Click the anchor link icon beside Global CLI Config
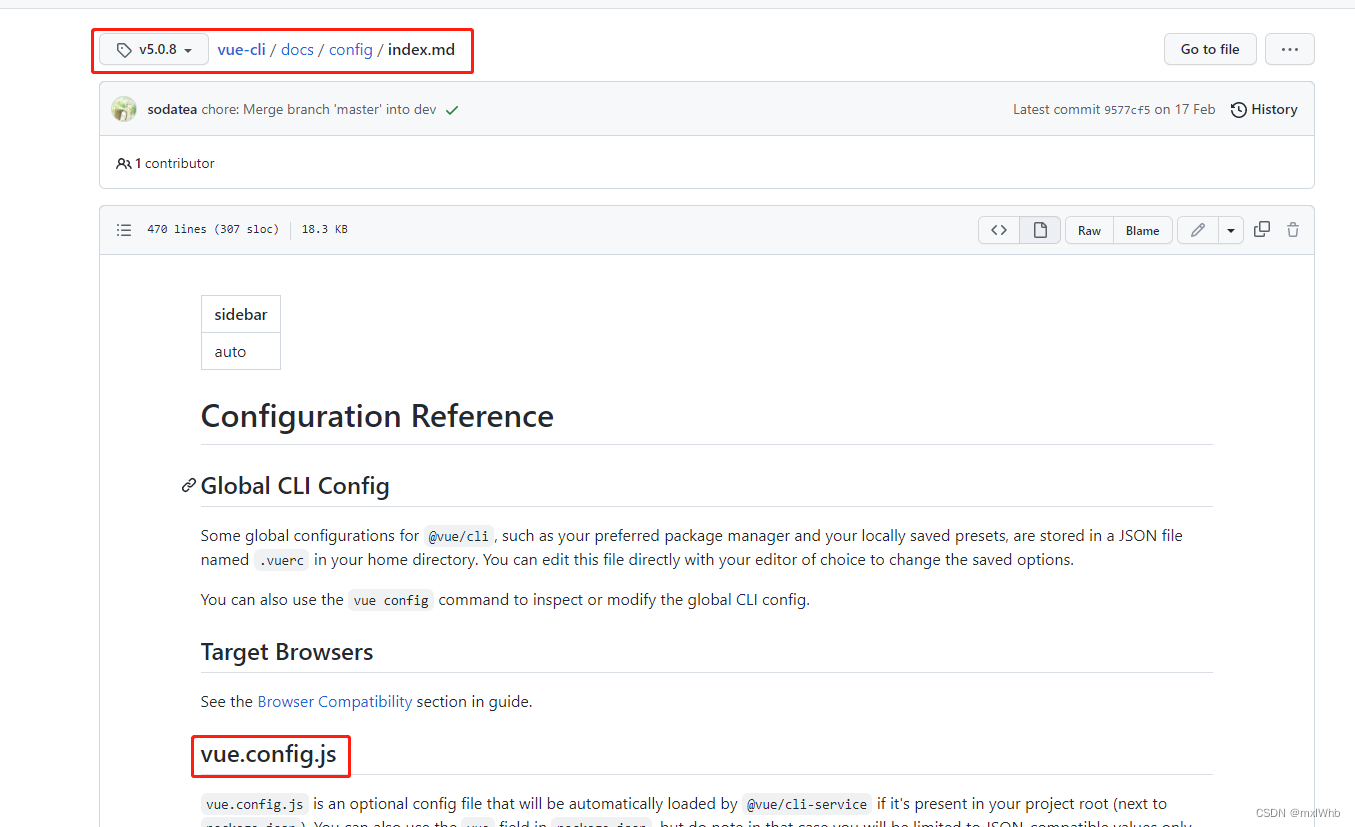Viewport: 1355px width, 827px height. coord(188,486)
